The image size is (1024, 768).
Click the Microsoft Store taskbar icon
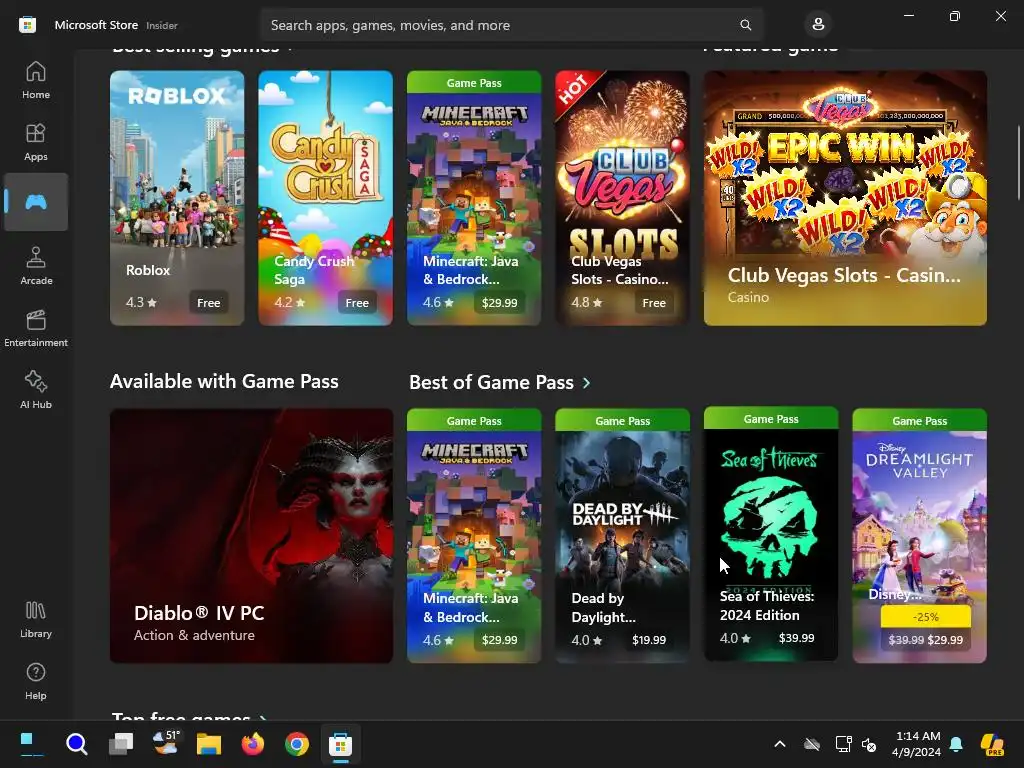[x=340, y=744]
